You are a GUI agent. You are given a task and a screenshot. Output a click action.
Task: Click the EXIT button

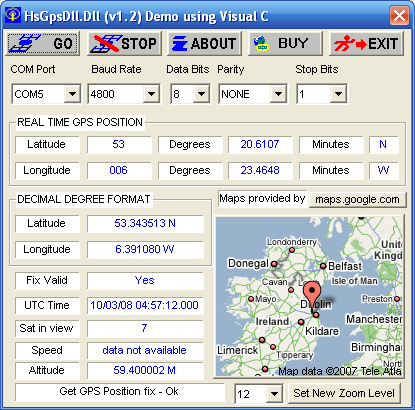(366, 43)
